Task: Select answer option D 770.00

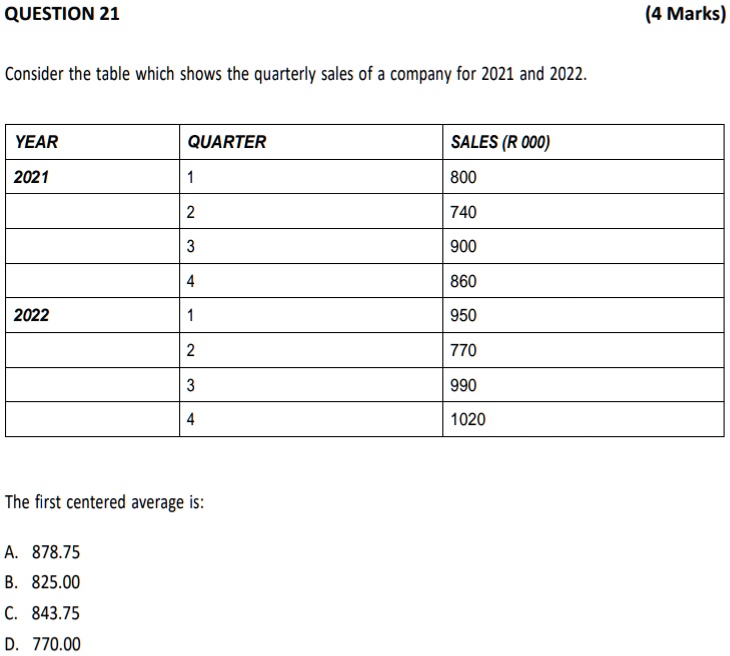Action: point(42,644)
